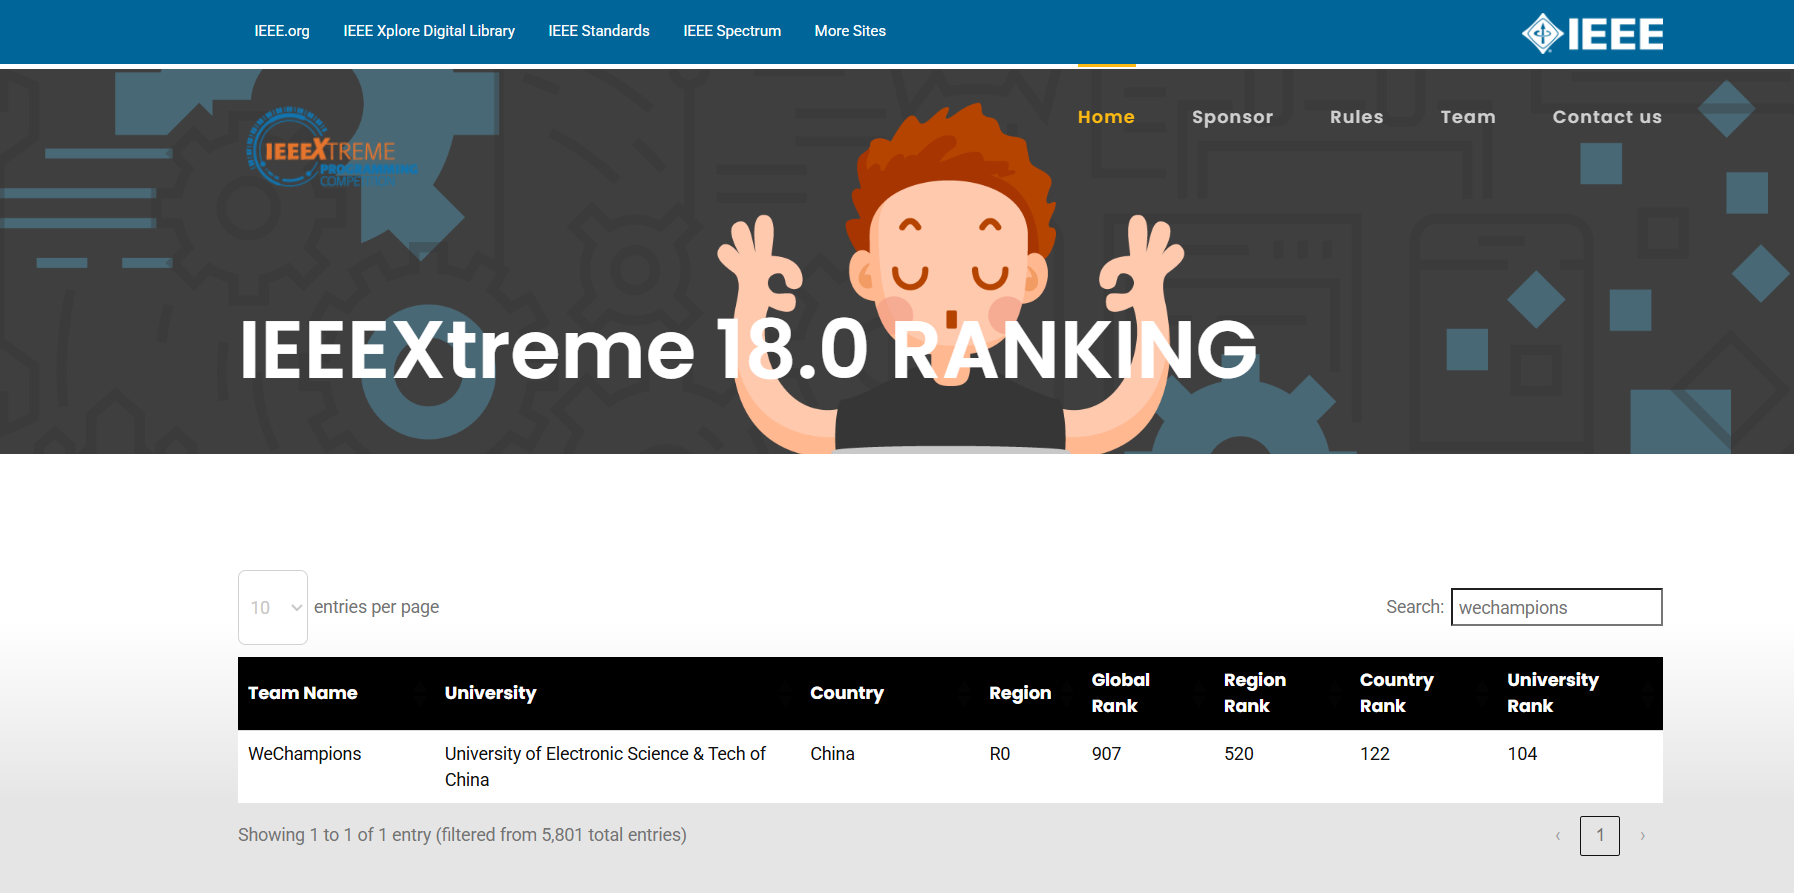Screen dimensions: 1794x893
Task: Sort by Team Name column
Action: pyautogui.click(x=336, y=693)
